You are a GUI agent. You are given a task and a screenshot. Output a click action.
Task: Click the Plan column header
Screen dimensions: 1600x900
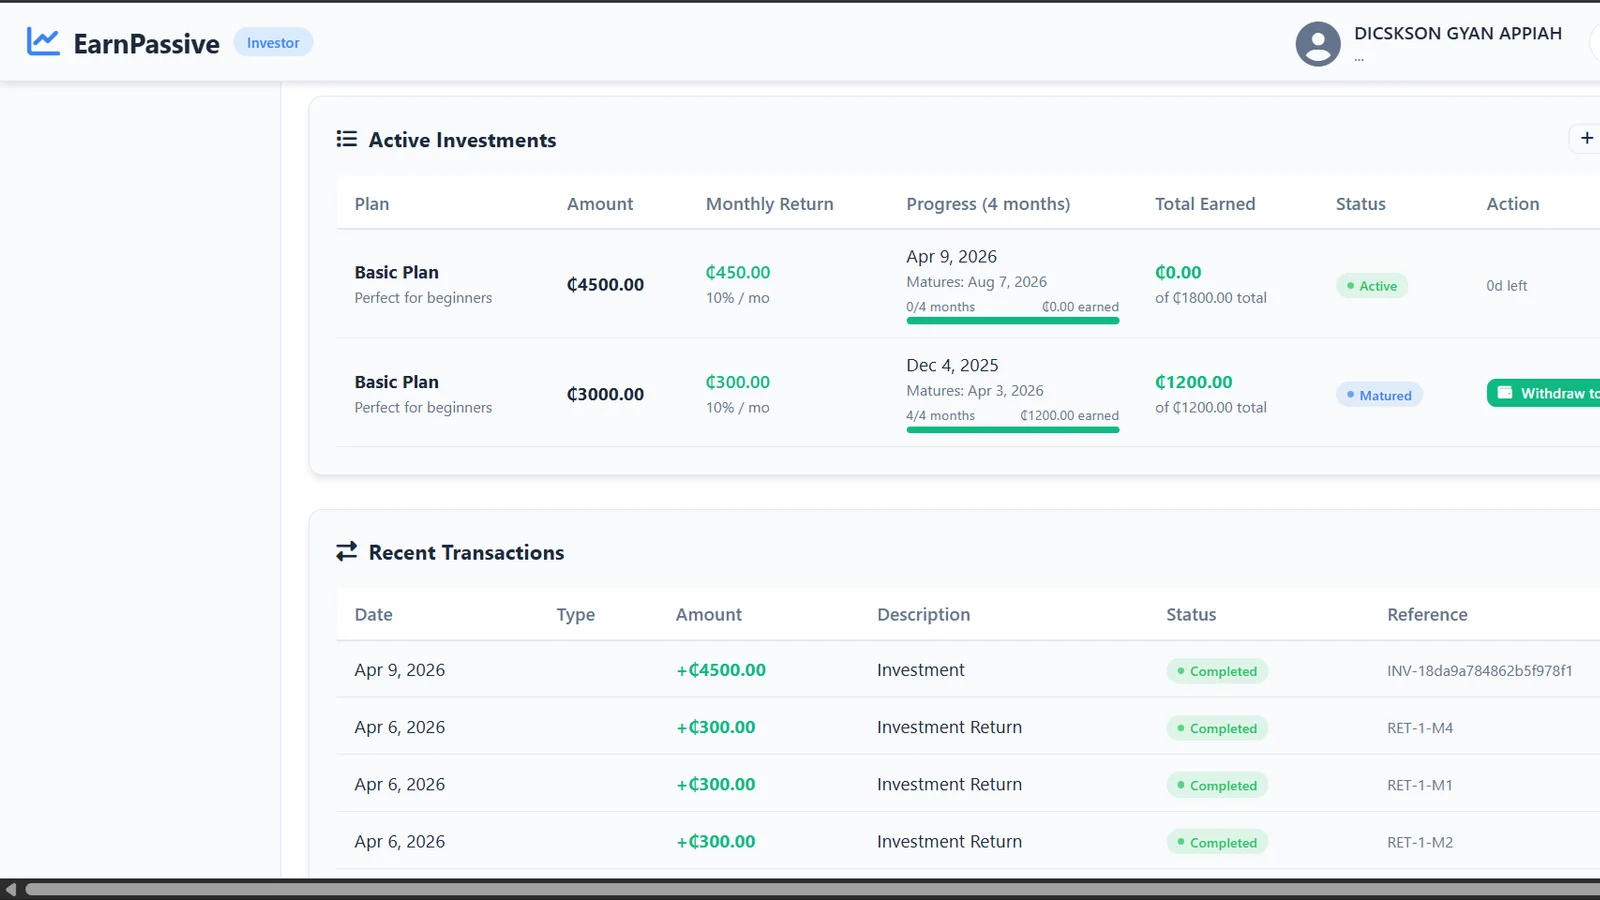(372, 204)
